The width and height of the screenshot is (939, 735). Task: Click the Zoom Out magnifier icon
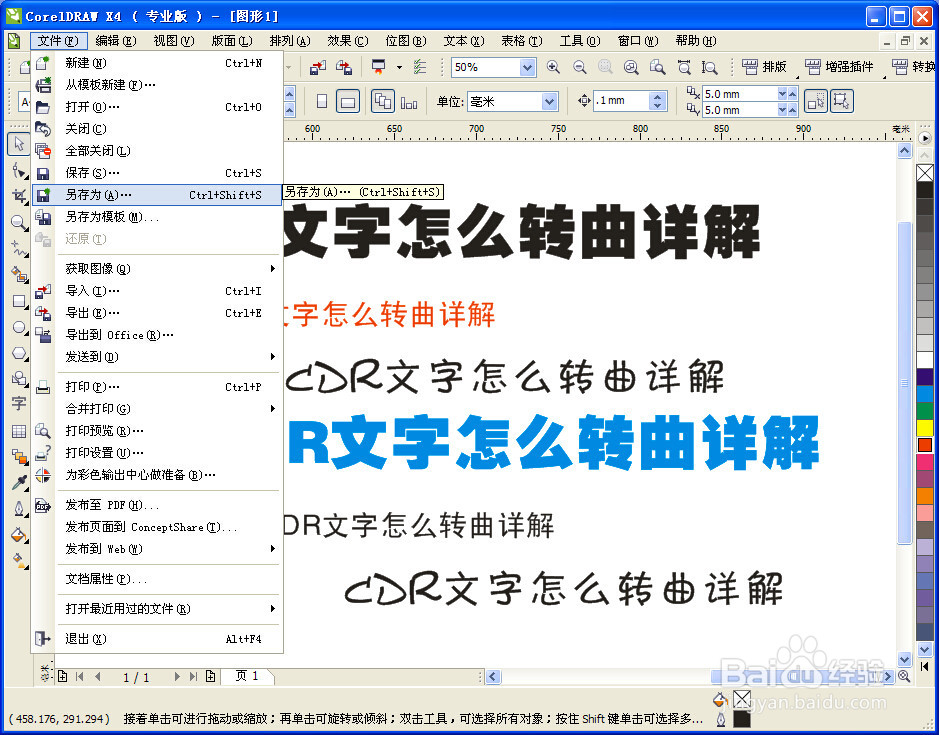[x=579, y=67]
